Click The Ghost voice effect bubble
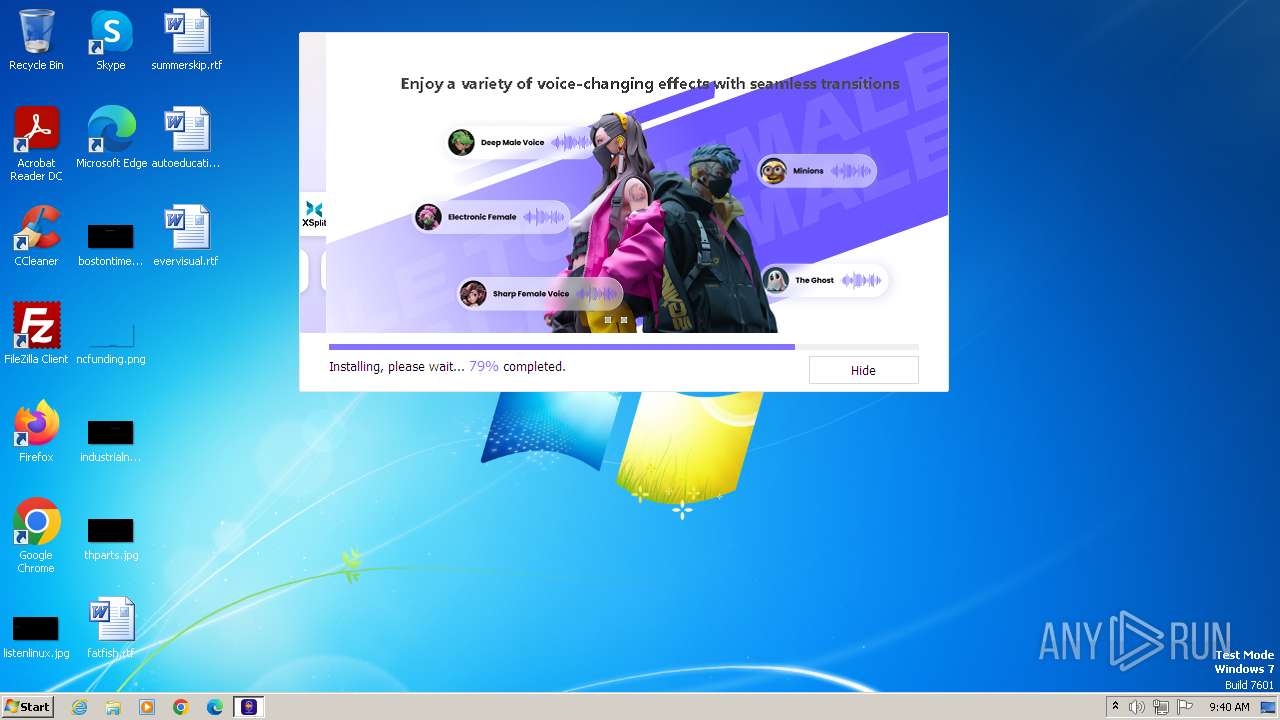This screenshot has height=720, width=1280. (x=824, y=281)
